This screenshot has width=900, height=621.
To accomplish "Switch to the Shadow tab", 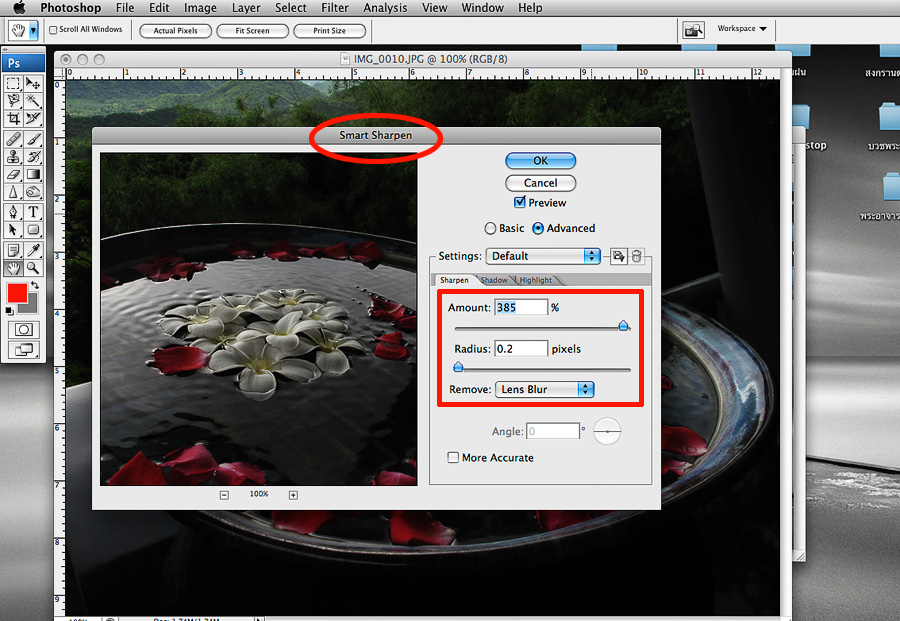I will point(494,280).
